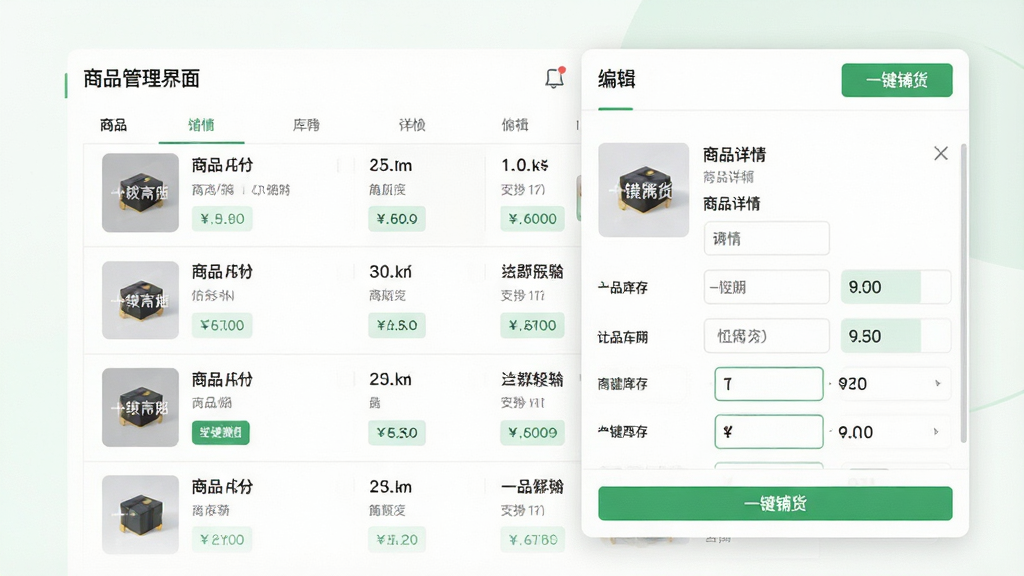
Task: Click green 一键铺货 button beside 编辑 heading
Action: tap(897, 80)
